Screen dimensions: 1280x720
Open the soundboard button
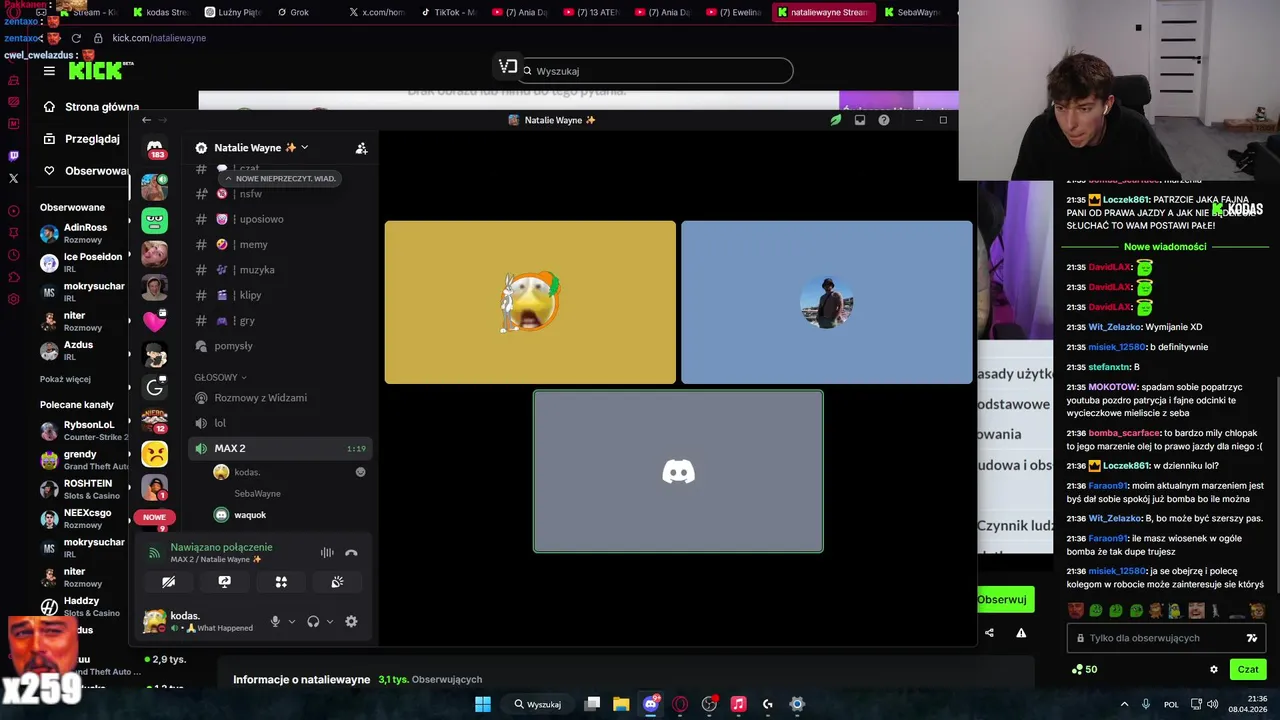pyautogui.click(x=337, y=582)
